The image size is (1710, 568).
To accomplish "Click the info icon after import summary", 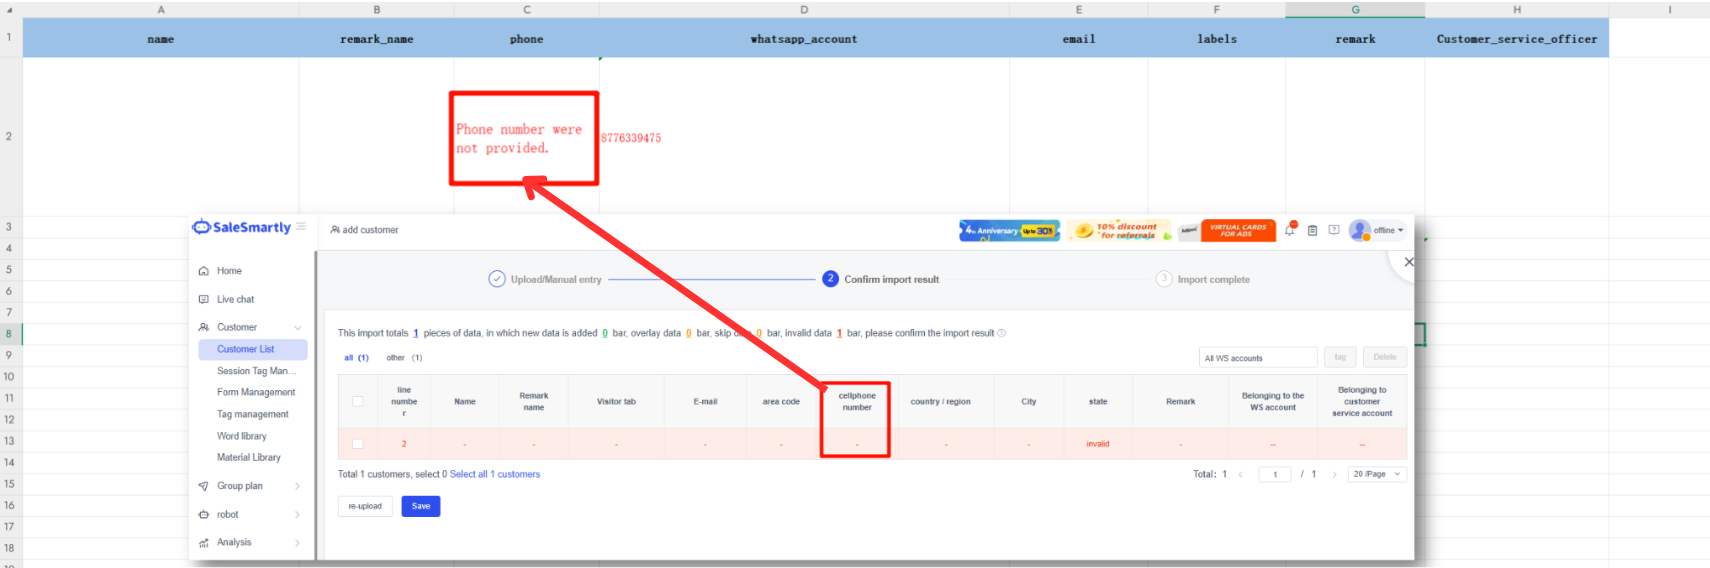I will pos(1001,334).
